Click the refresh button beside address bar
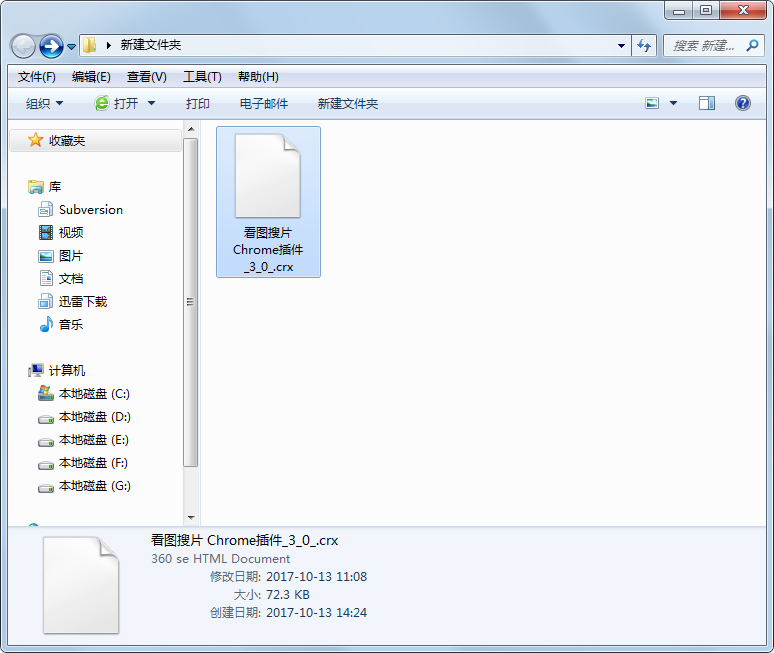Image resolution: width=774 pixels, height=653 pixels. coord(644,45)
